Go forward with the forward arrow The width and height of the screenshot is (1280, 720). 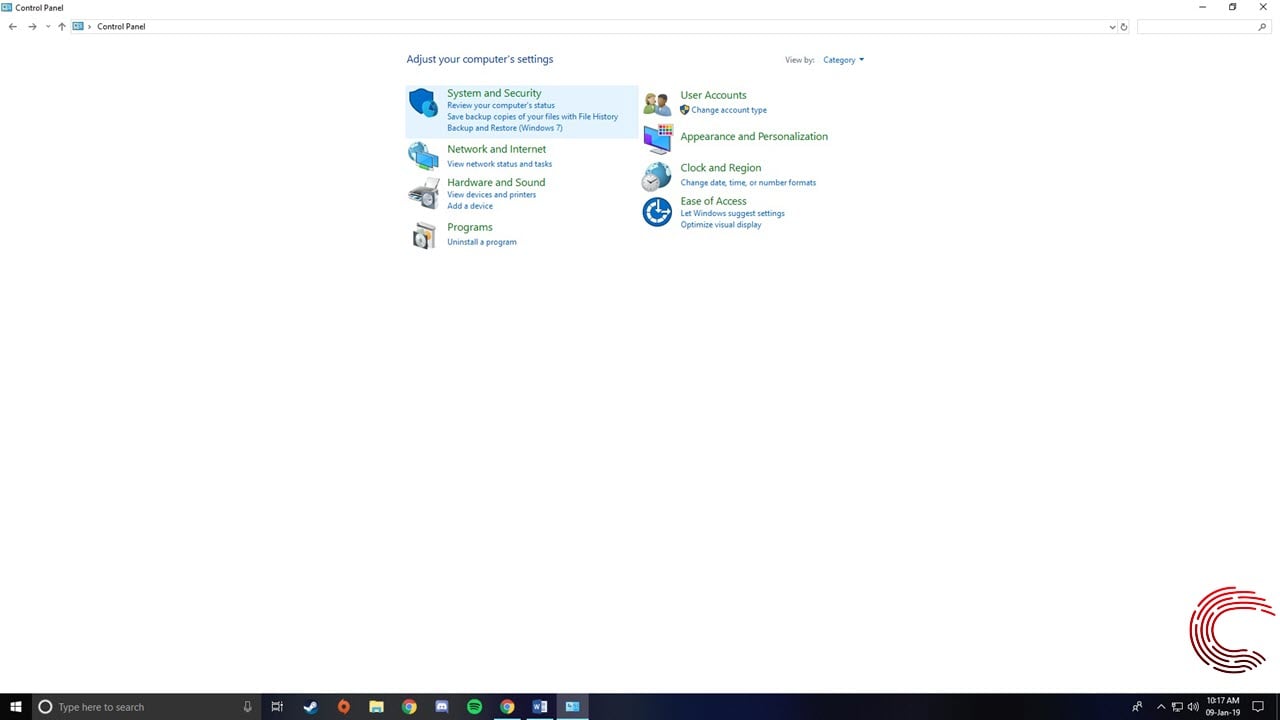[x=32, y=27]
